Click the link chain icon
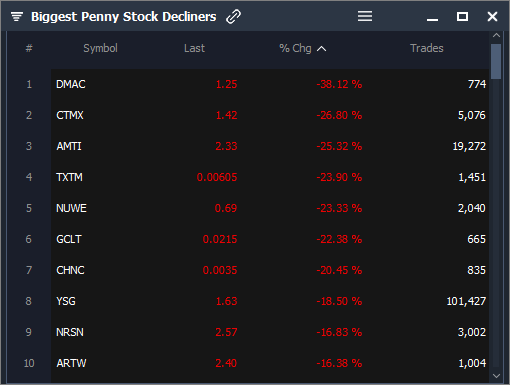This screenshot has height=385, width=510. (233, 17)
